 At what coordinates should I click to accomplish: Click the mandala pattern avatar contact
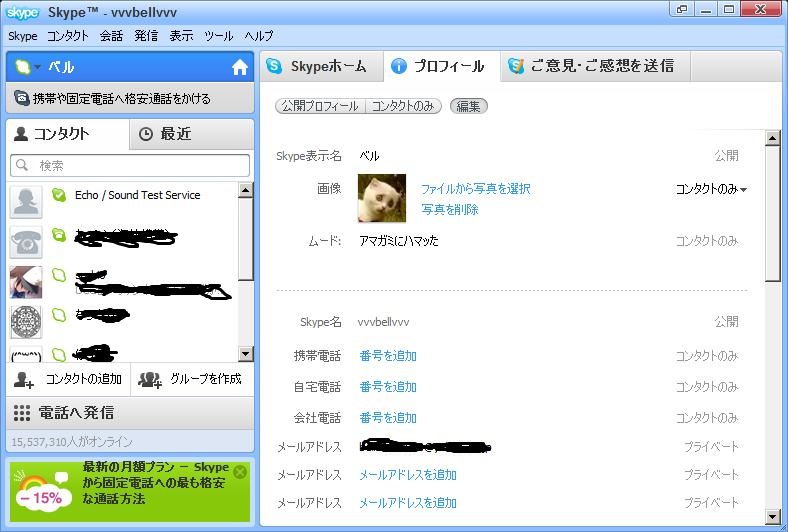[x=26, y=322]
